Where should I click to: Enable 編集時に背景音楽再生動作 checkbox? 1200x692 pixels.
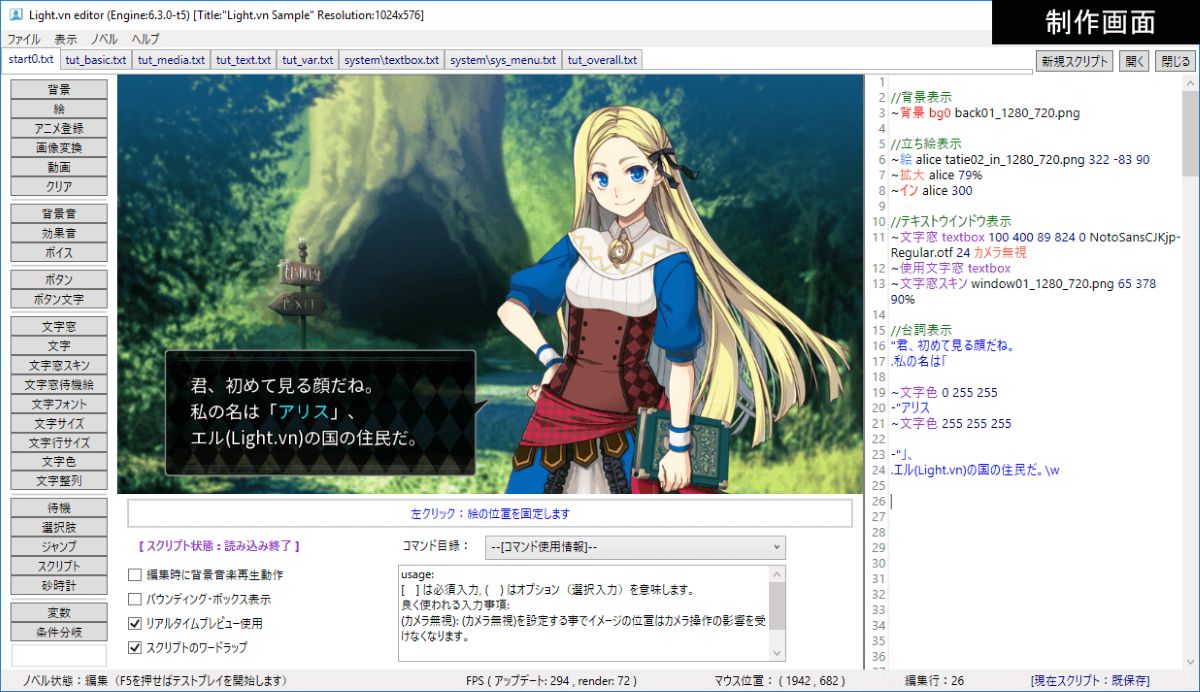coord(135,575)
